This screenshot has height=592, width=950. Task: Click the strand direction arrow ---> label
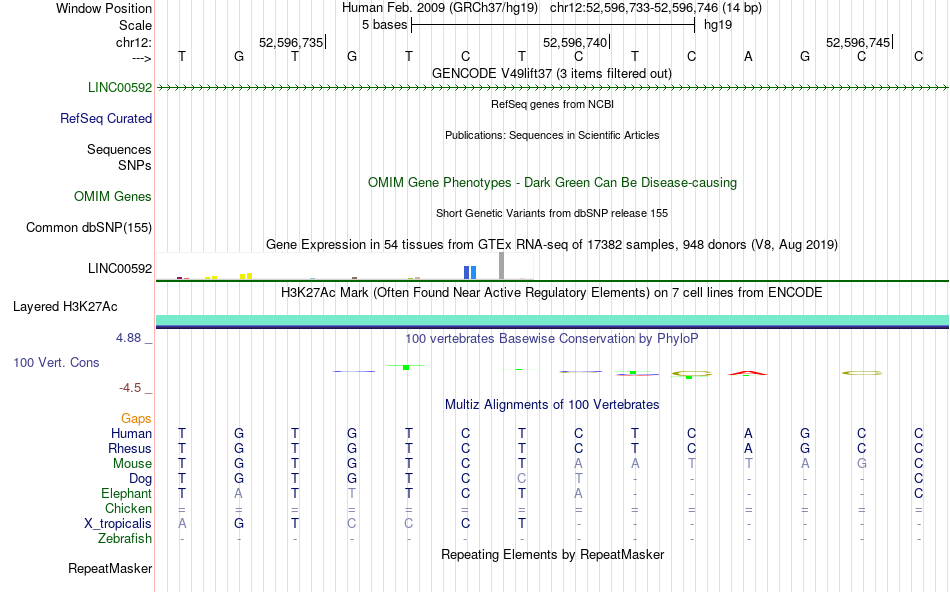141,58
